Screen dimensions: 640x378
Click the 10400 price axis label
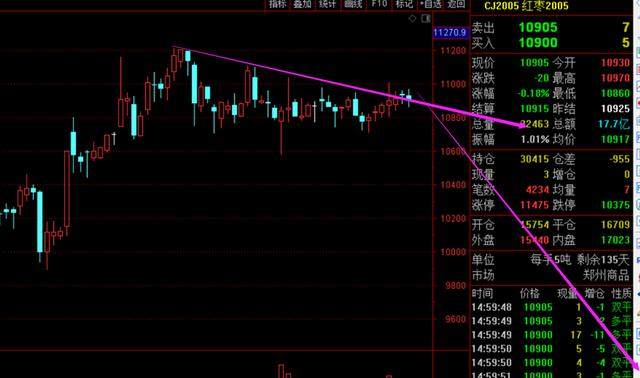click(453, 185)
